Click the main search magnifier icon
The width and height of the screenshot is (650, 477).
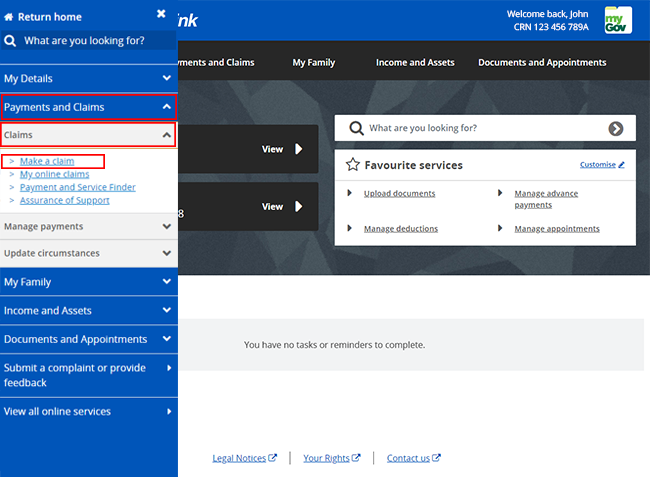click(356, 128)
